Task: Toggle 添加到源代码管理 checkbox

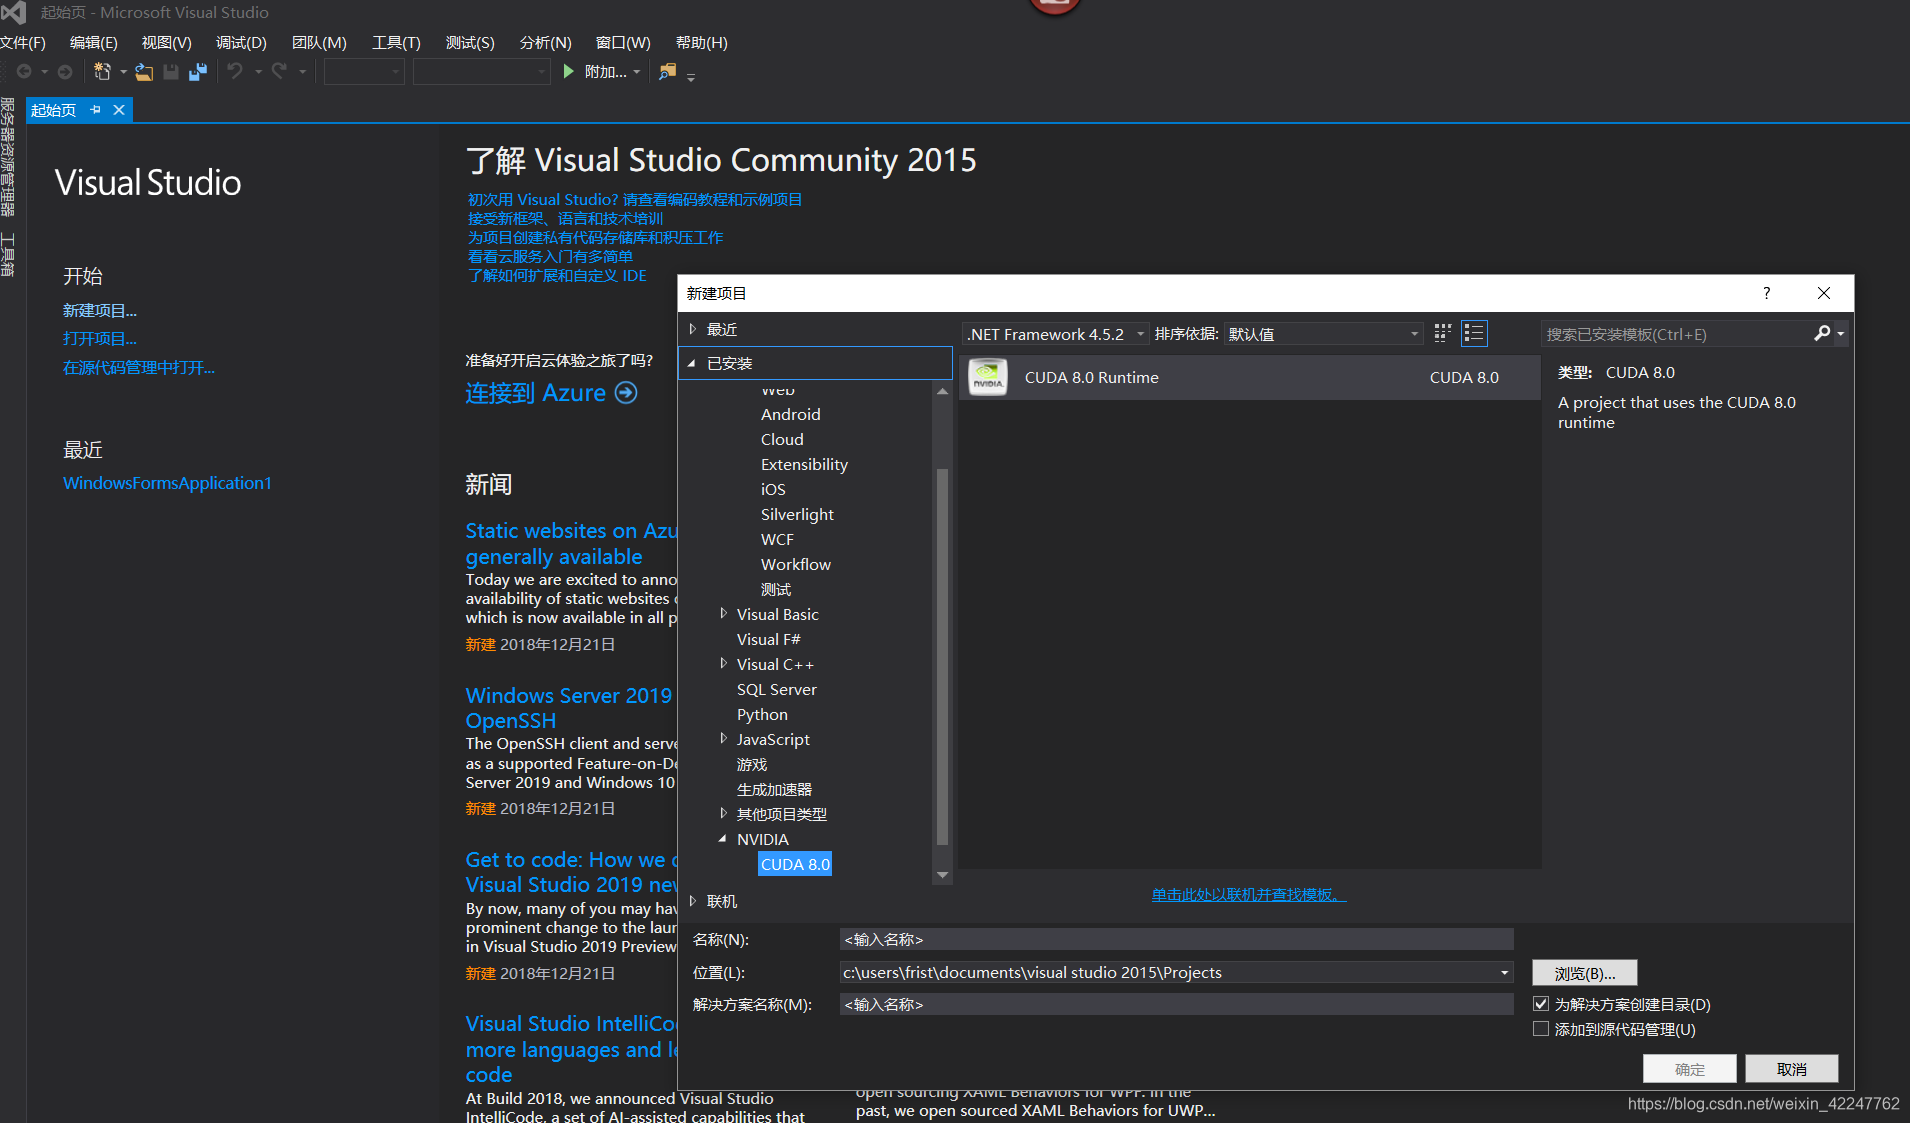Action: click(1541, 1029)
